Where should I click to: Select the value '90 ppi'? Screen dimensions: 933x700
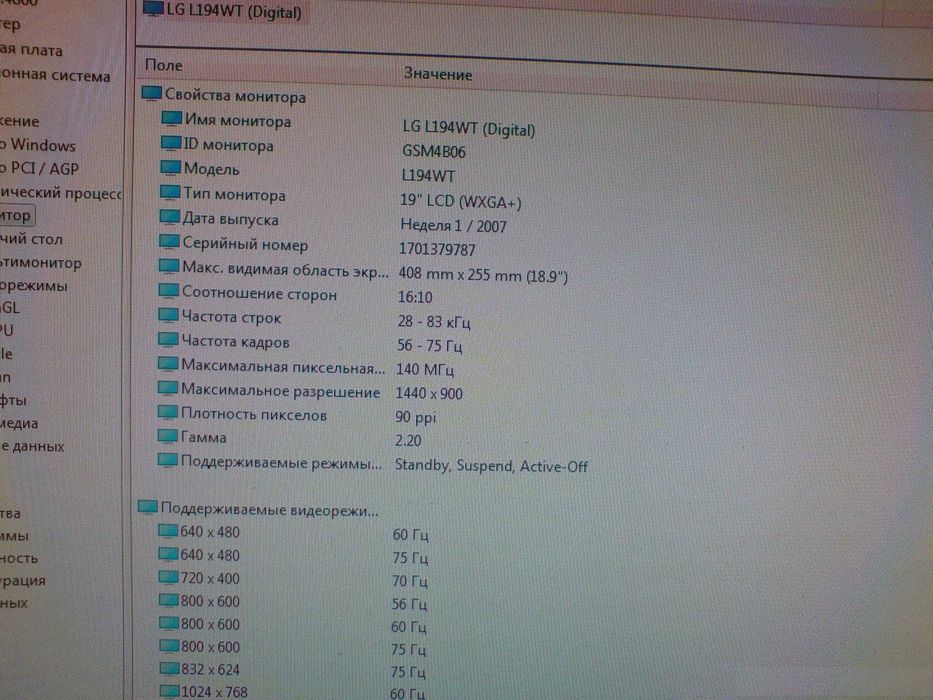point(416,417)
